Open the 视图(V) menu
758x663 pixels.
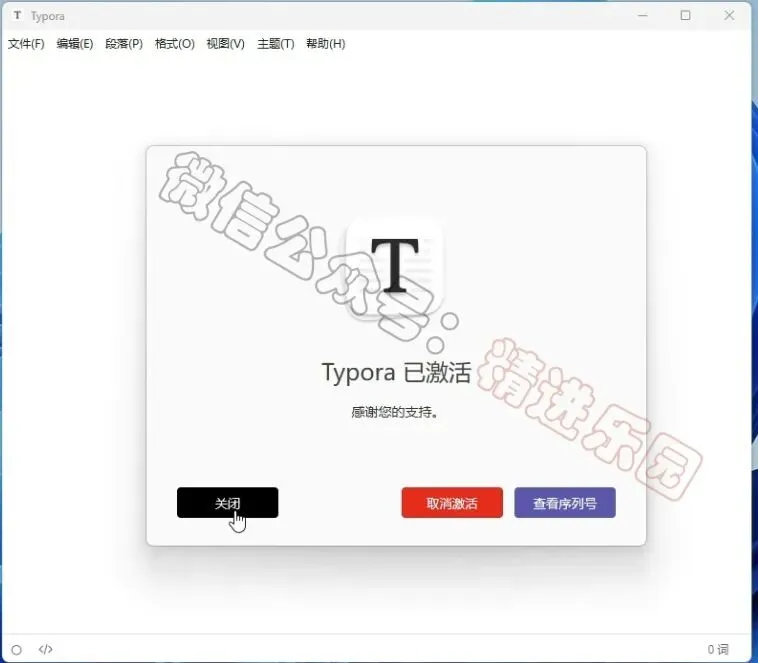[225, 44]
